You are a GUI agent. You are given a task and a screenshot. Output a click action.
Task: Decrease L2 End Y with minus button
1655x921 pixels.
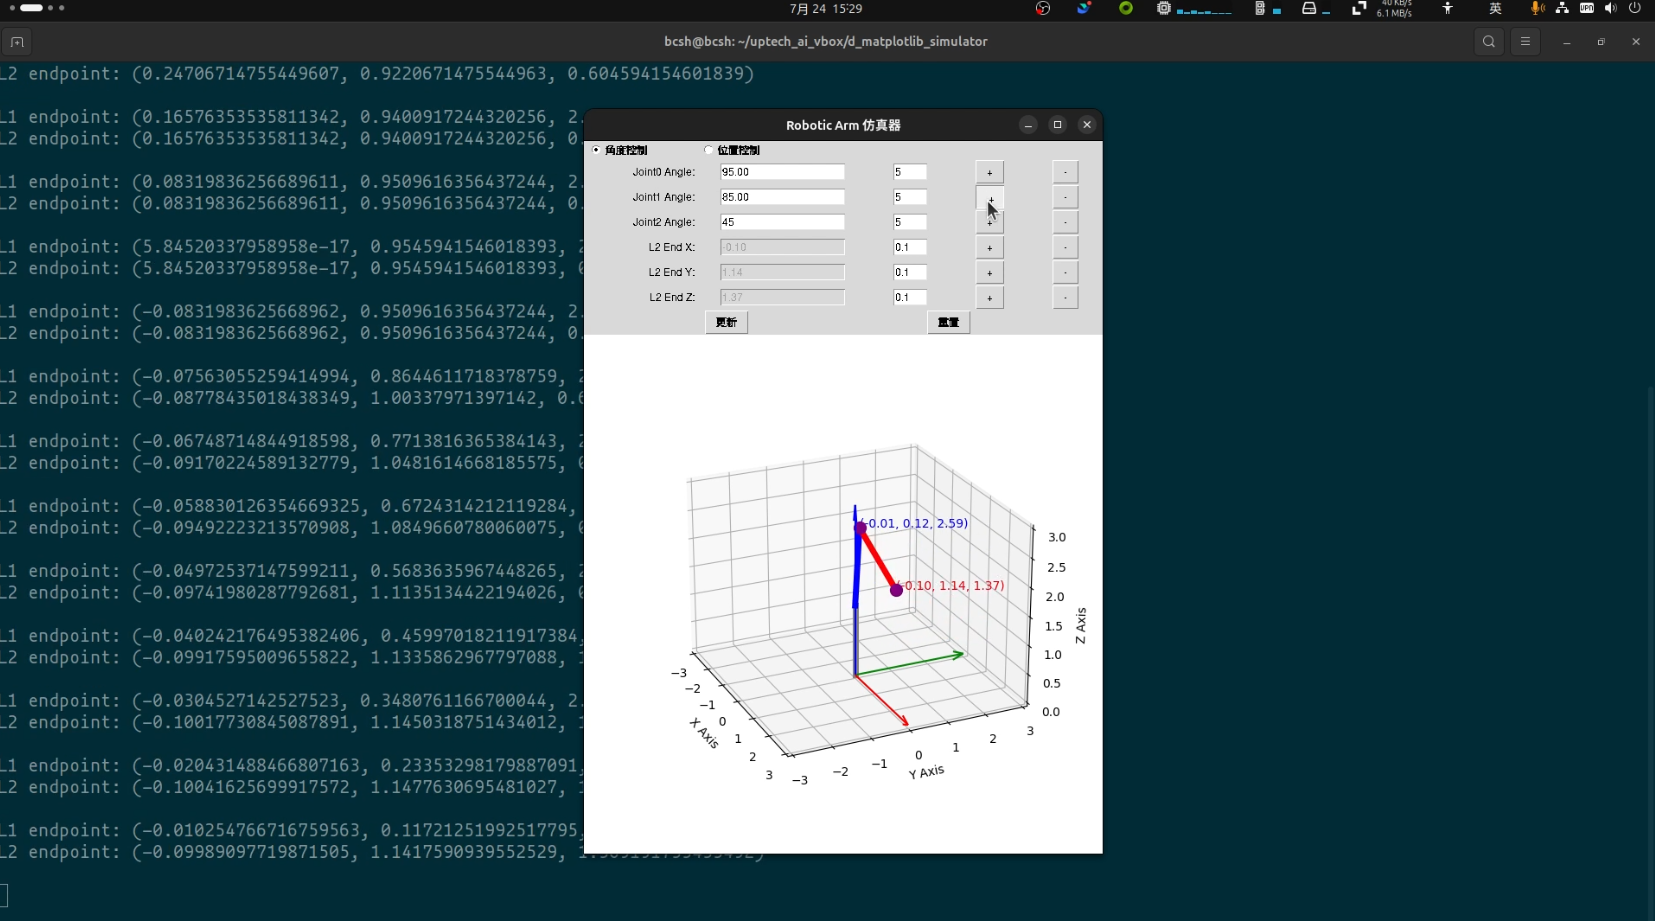1065,272
